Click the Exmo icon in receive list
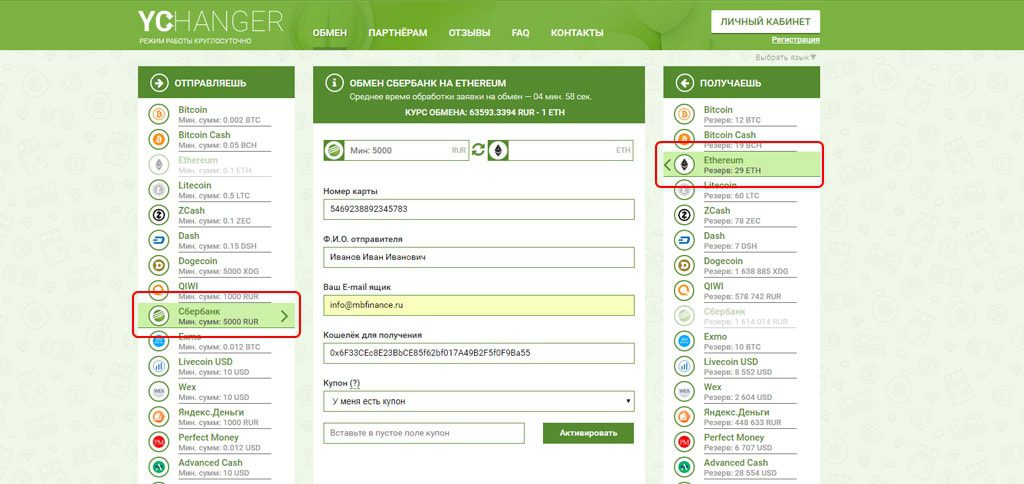 [x=684, y=341]
